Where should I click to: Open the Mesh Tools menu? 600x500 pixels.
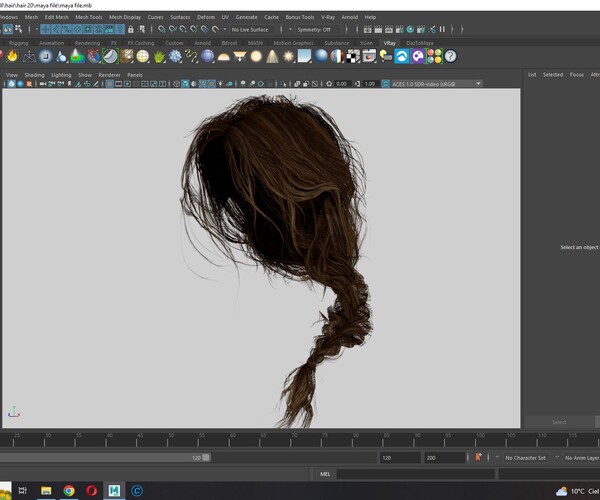[88, 17]
